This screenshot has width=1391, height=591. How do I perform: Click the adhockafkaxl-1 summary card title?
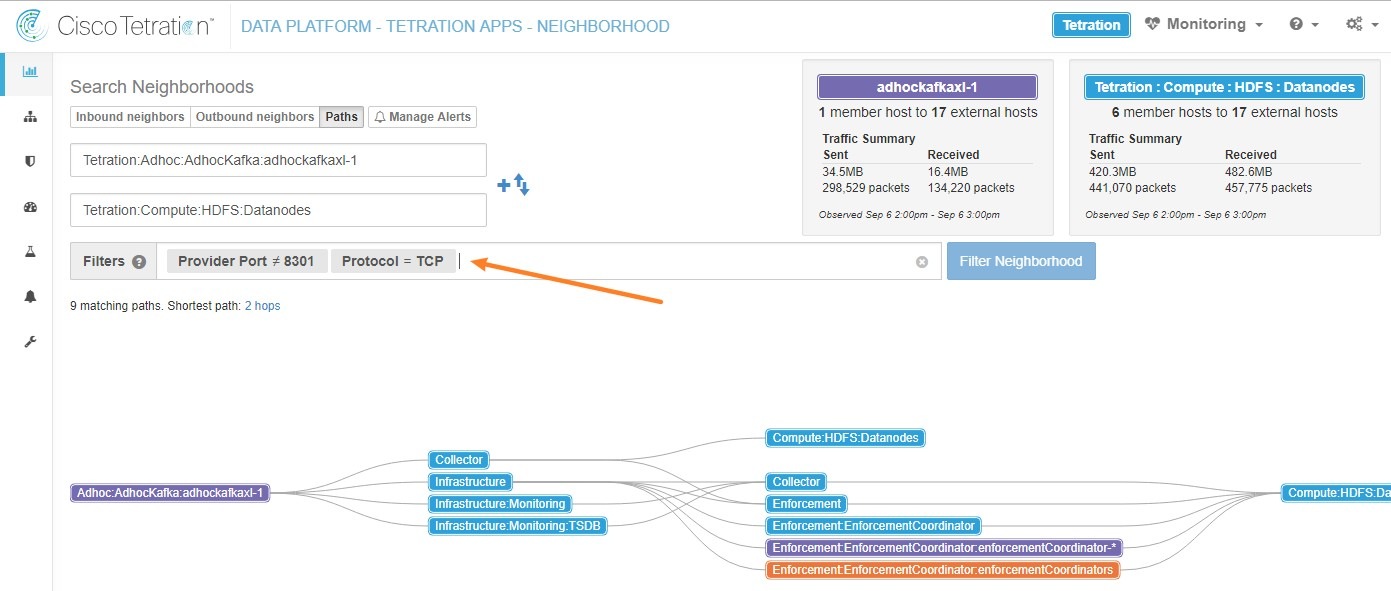coord(927,87)
